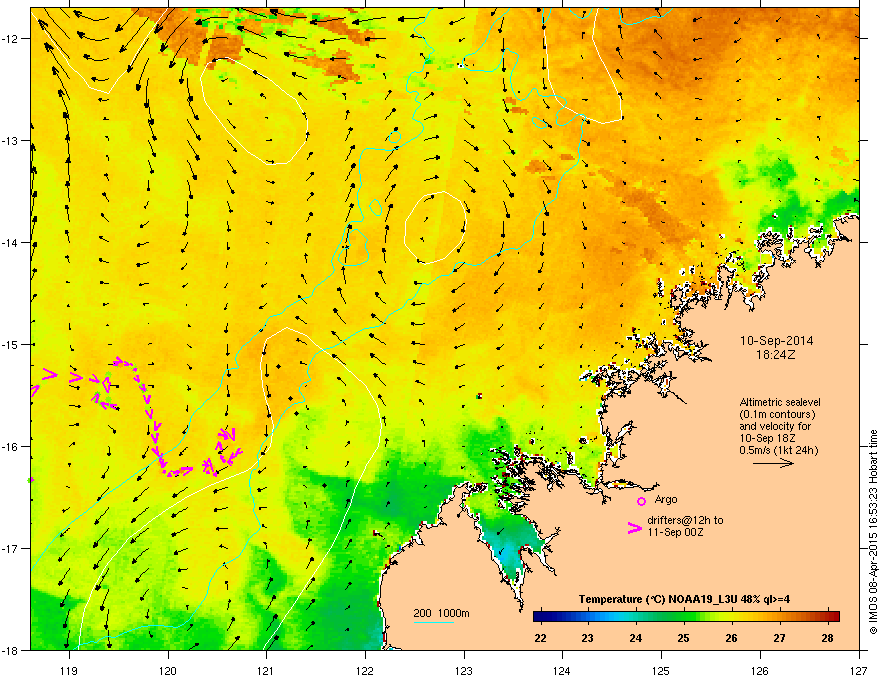Click the latitude axis label -16

click(x=10, y=446)
